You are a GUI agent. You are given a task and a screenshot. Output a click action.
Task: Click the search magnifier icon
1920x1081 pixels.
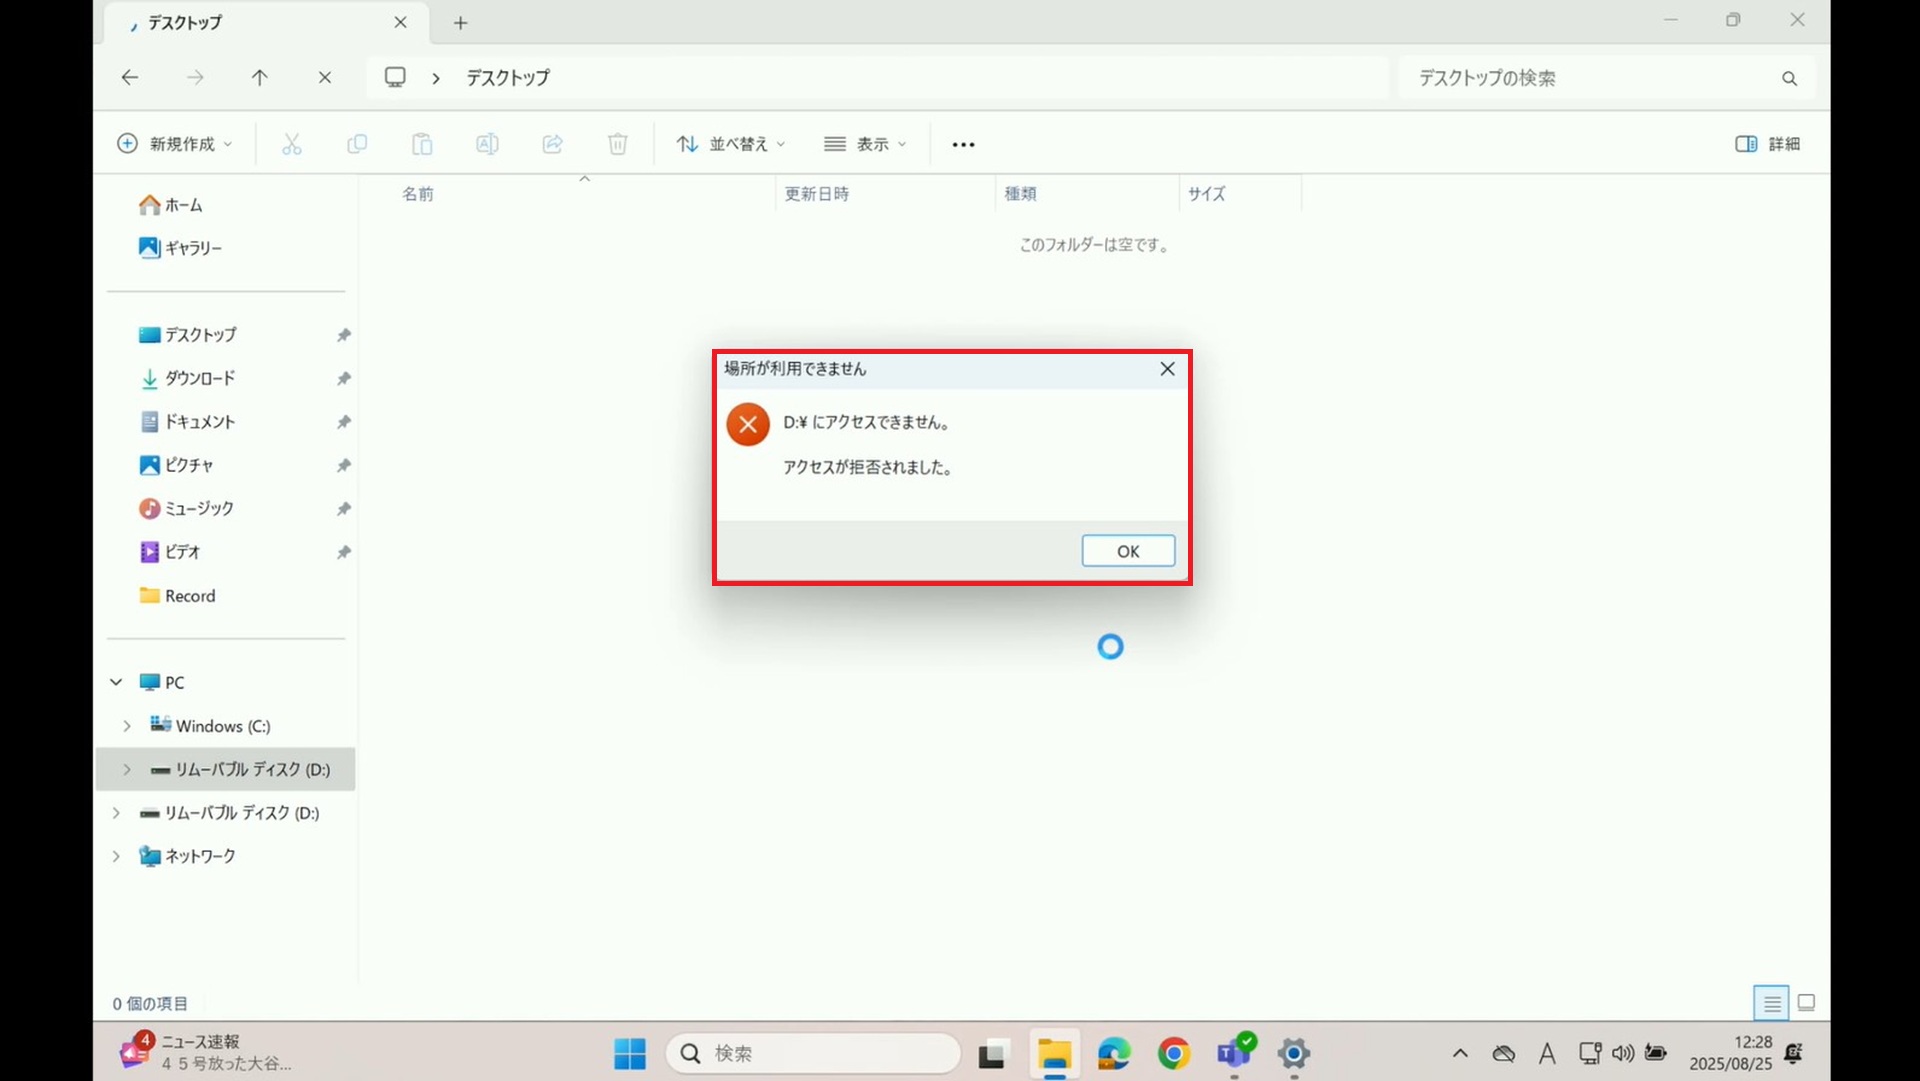pos(1789,78)
